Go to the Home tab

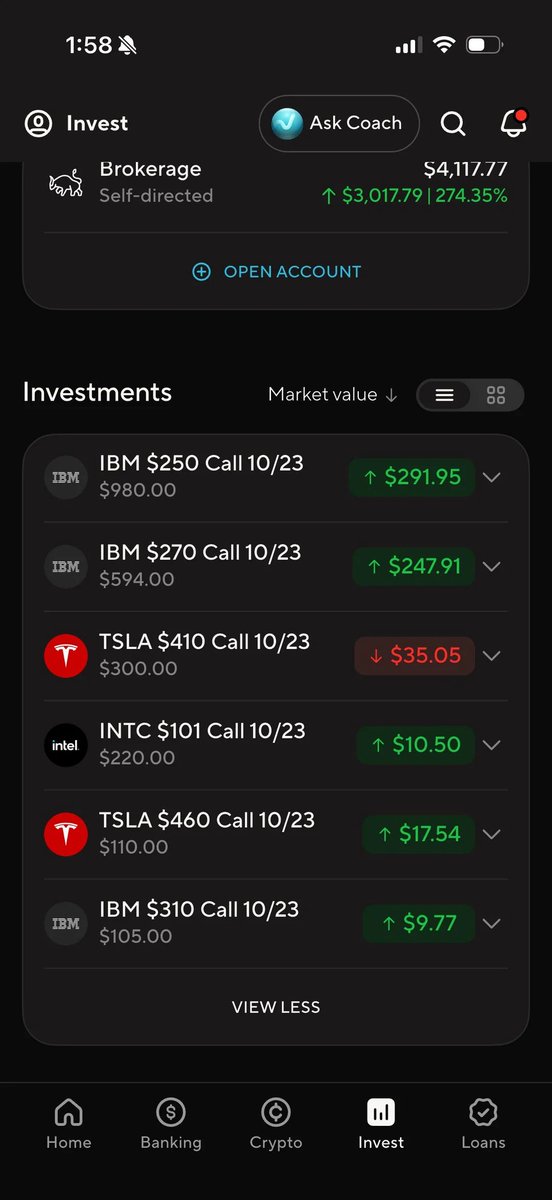pyautogui.click(x=68, y=1124)
